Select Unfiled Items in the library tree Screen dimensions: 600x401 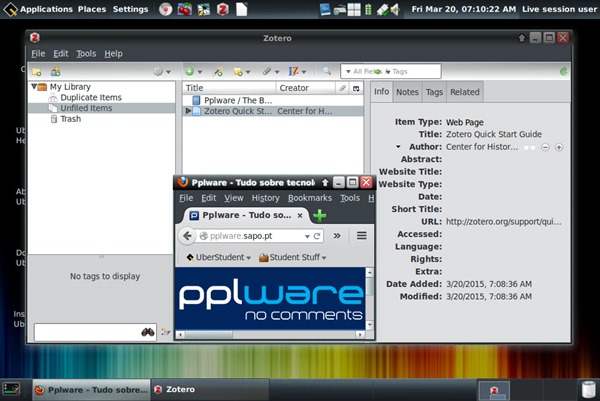point(86,108)
